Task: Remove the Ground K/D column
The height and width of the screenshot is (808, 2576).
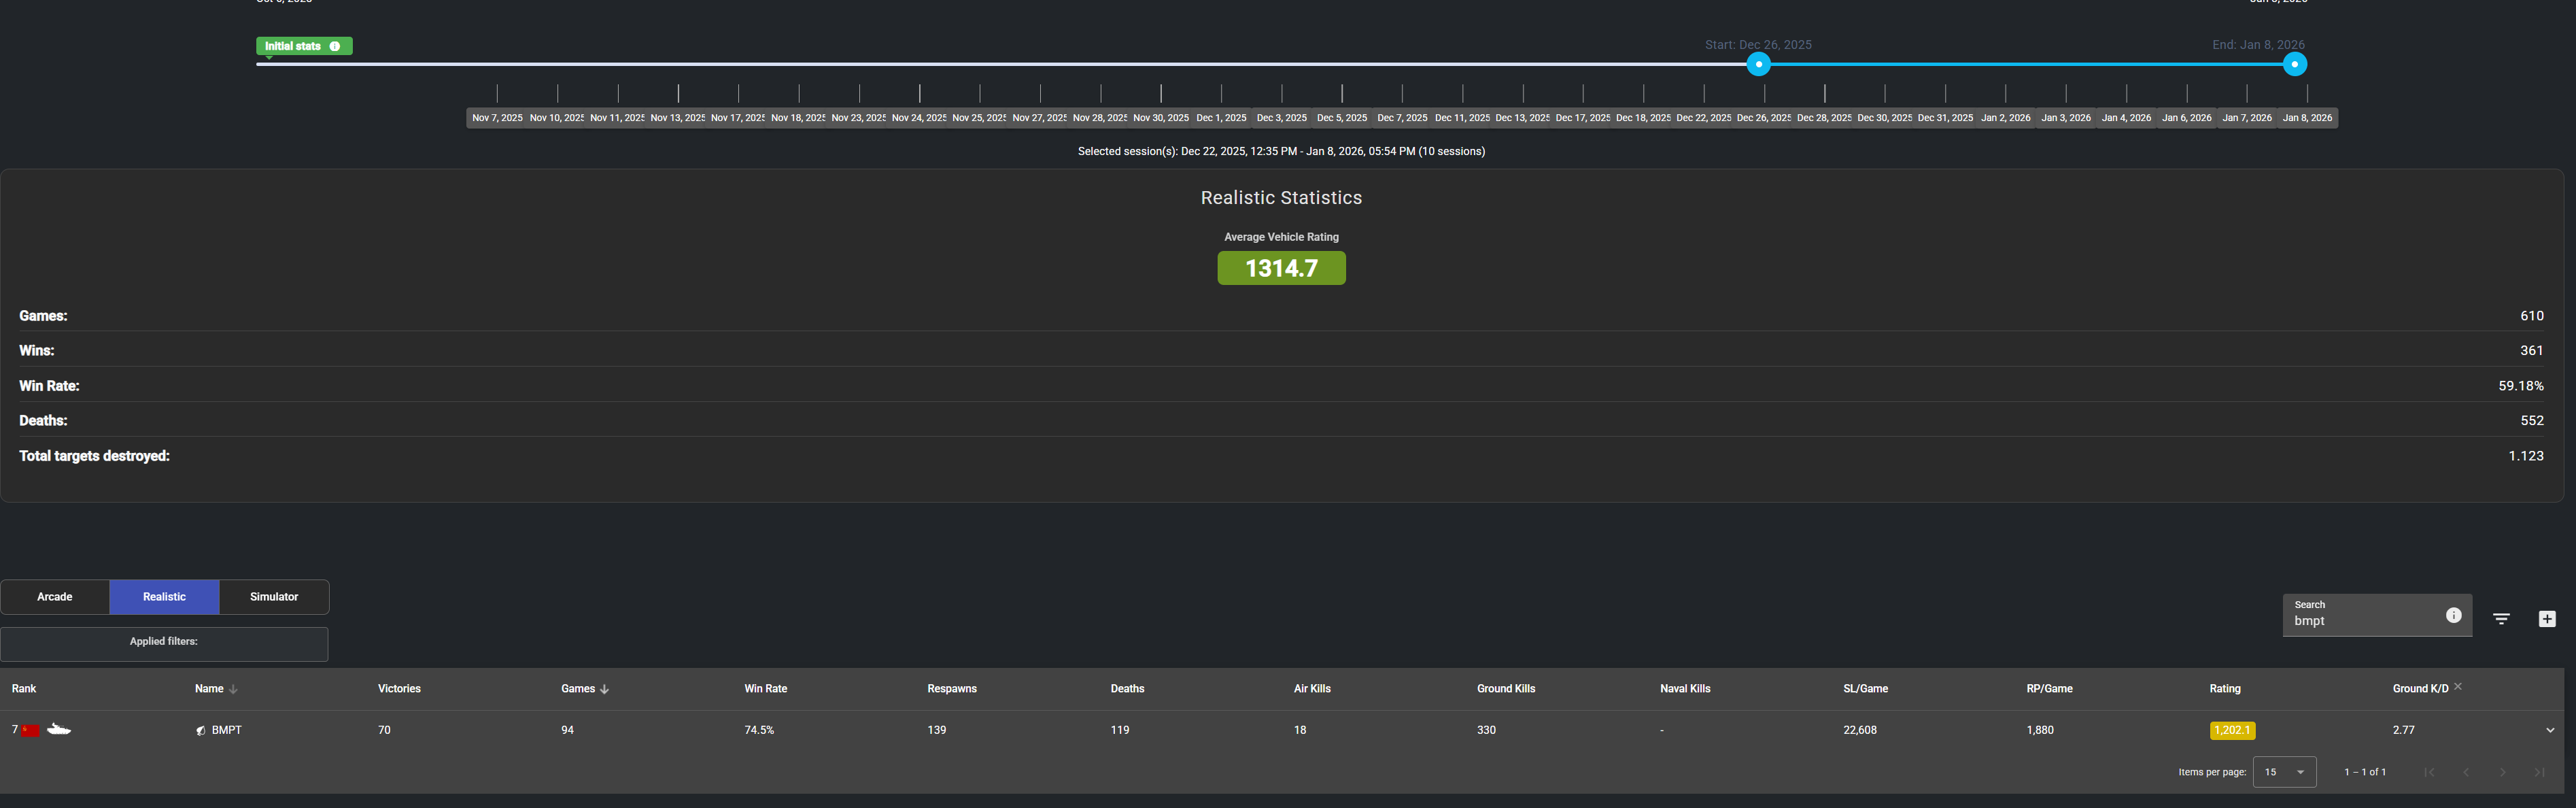Action: 2458,686
